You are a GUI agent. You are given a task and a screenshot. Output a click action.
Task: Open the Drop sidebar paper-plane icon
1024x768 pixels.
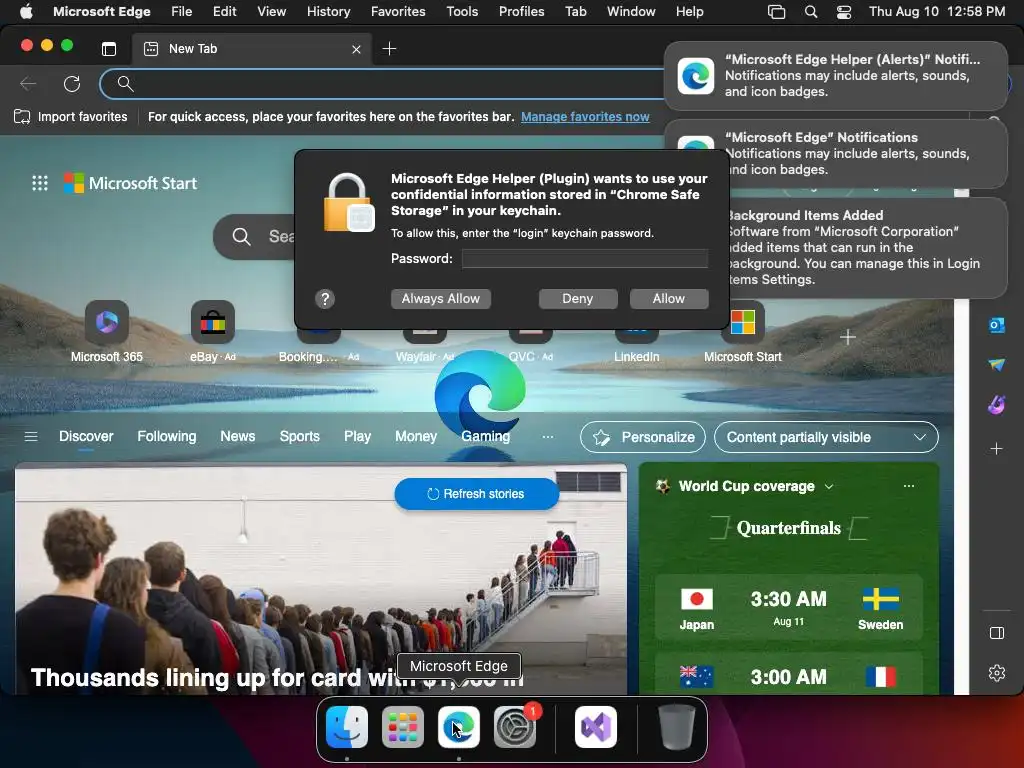point(997,364)
